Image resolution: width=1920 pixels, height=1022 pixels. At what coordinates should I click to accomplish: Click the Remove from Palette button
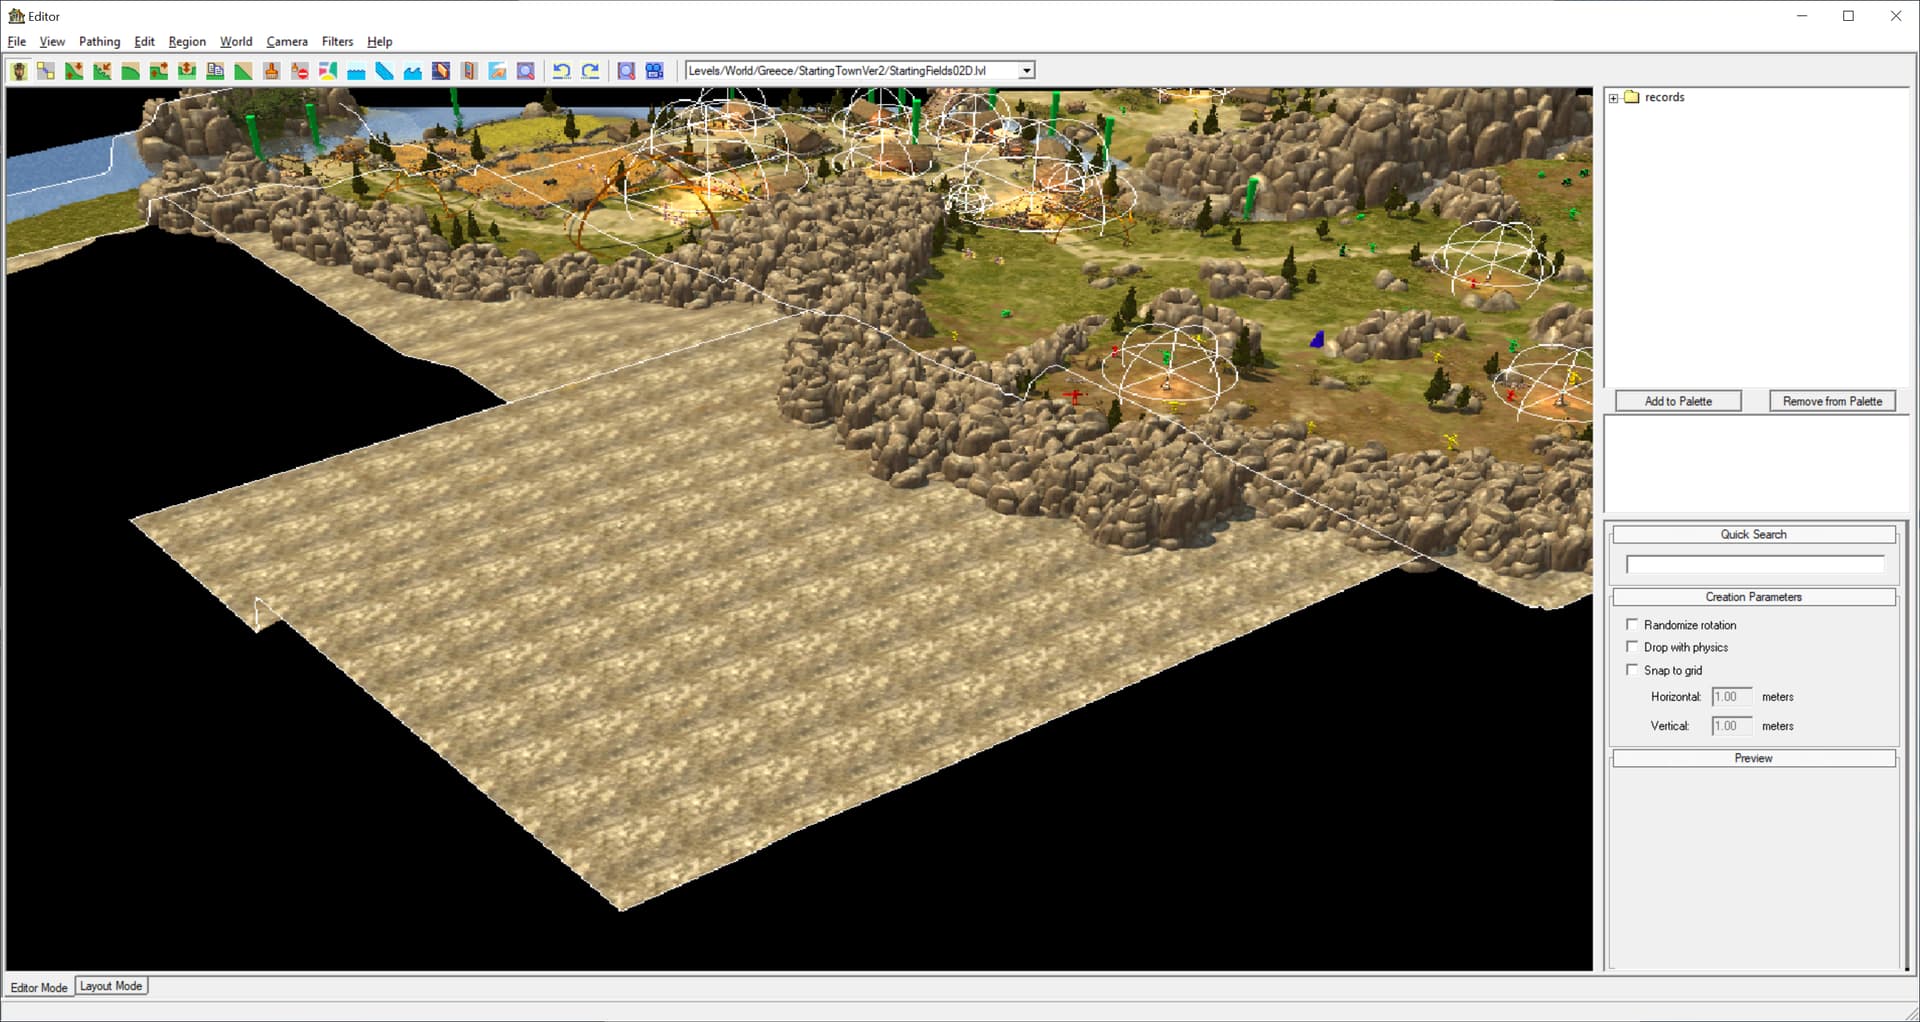[1832, 401]
